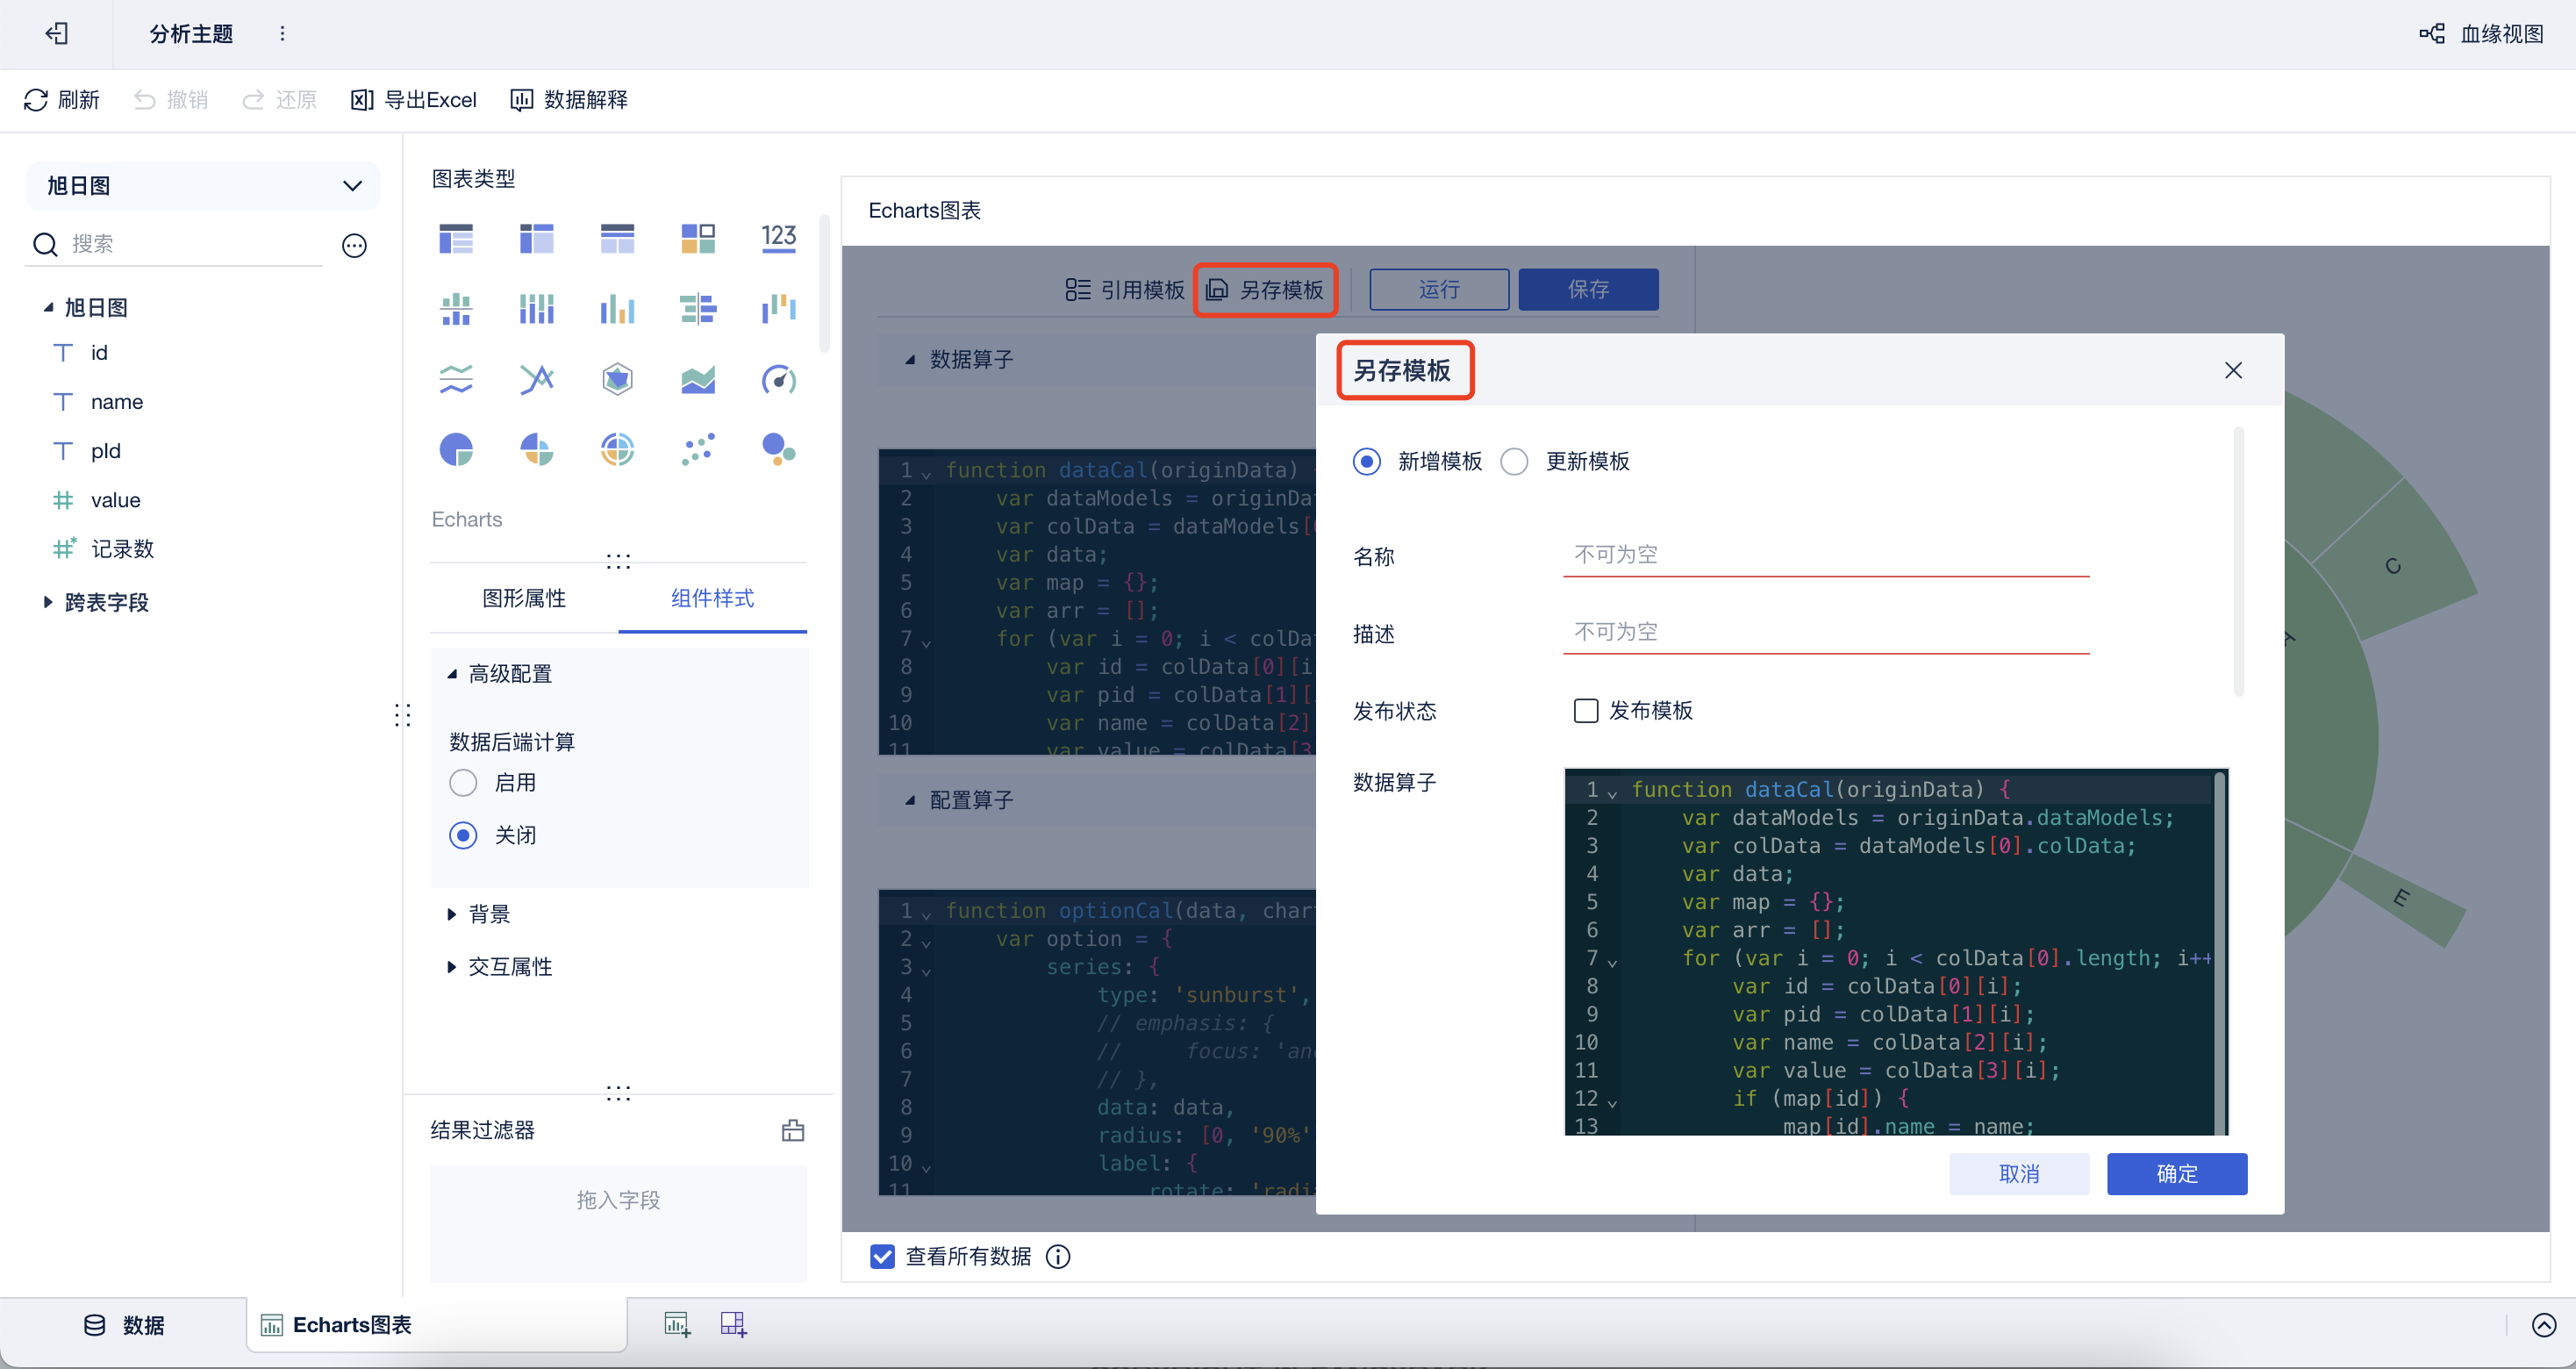Viewport: 2576px width, 1369px height.
Task: Choose the pie chart type icon
Action: [456, 449]
